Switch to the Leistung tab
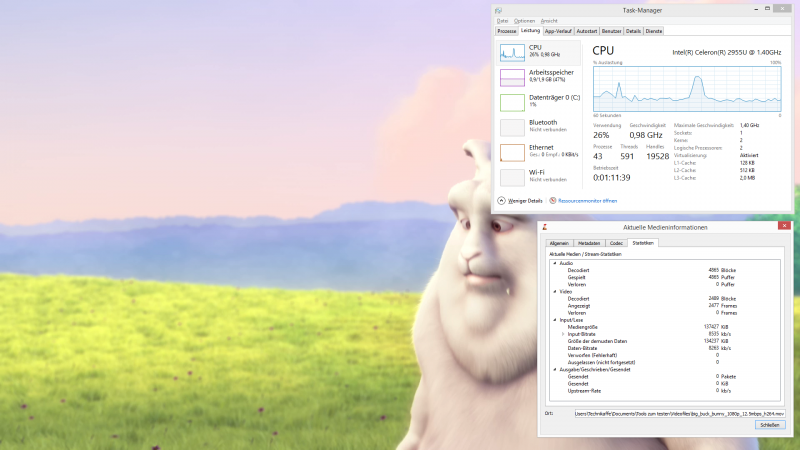Screen dimensions: 800x450 (x=530, y=31)
